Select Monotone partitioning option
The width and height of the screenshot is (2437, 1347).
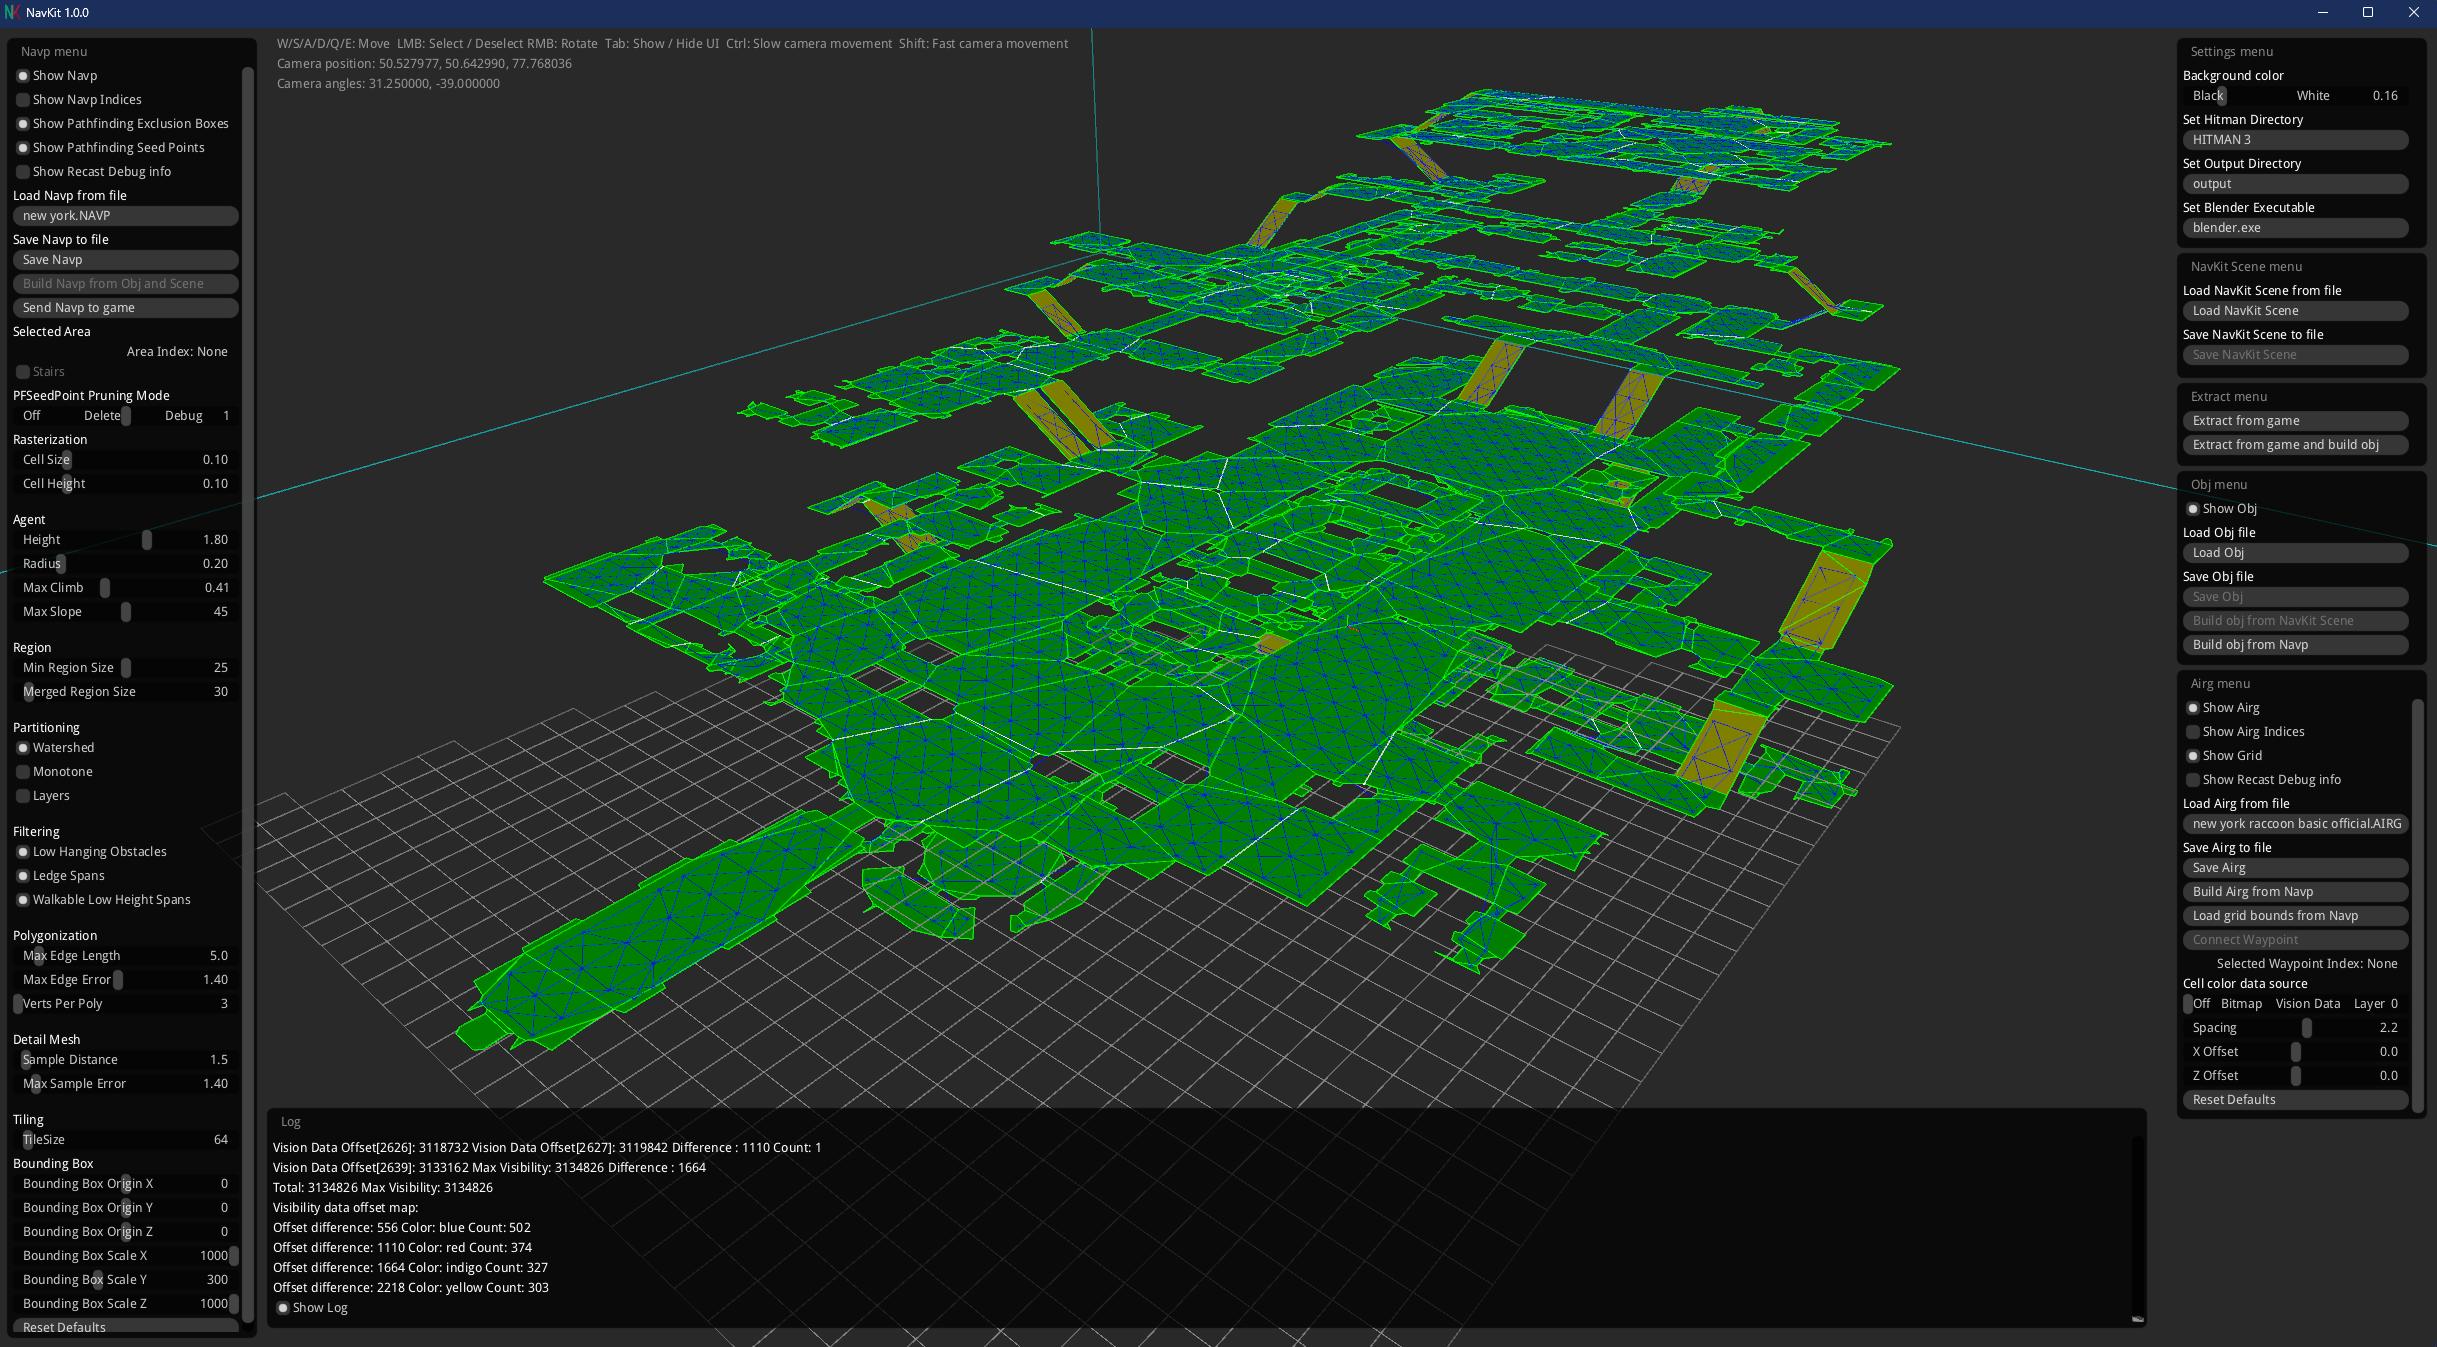tap(22, 772)
